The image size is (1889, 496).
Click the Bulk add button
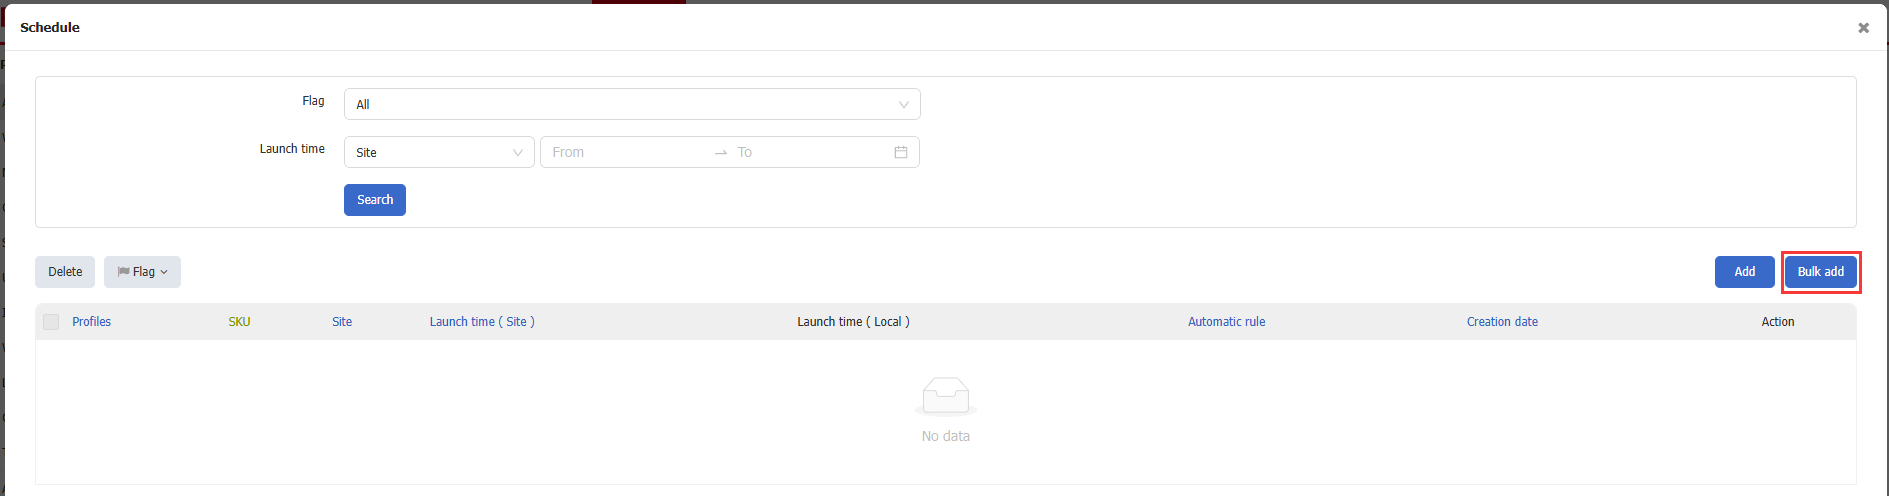tap(1821, 272)
